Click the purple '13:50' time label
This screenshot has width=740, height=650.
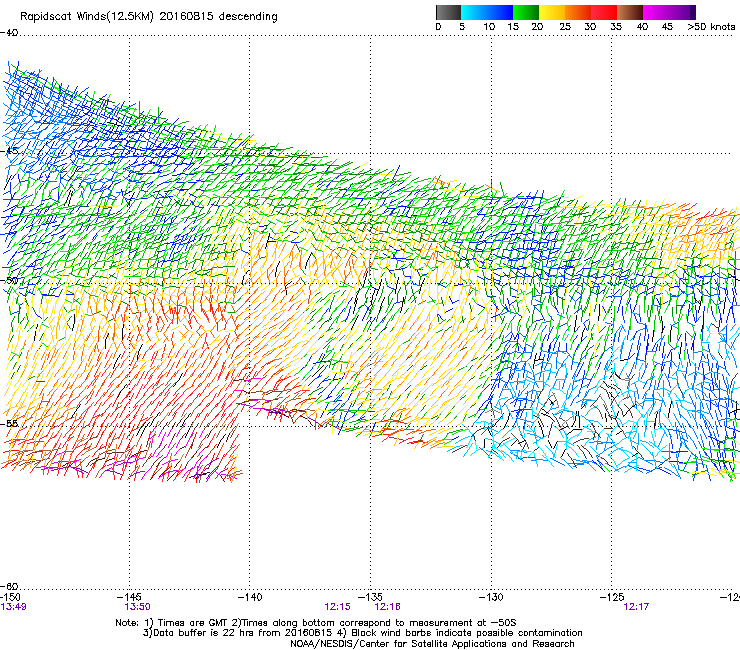tap(137, 607)
